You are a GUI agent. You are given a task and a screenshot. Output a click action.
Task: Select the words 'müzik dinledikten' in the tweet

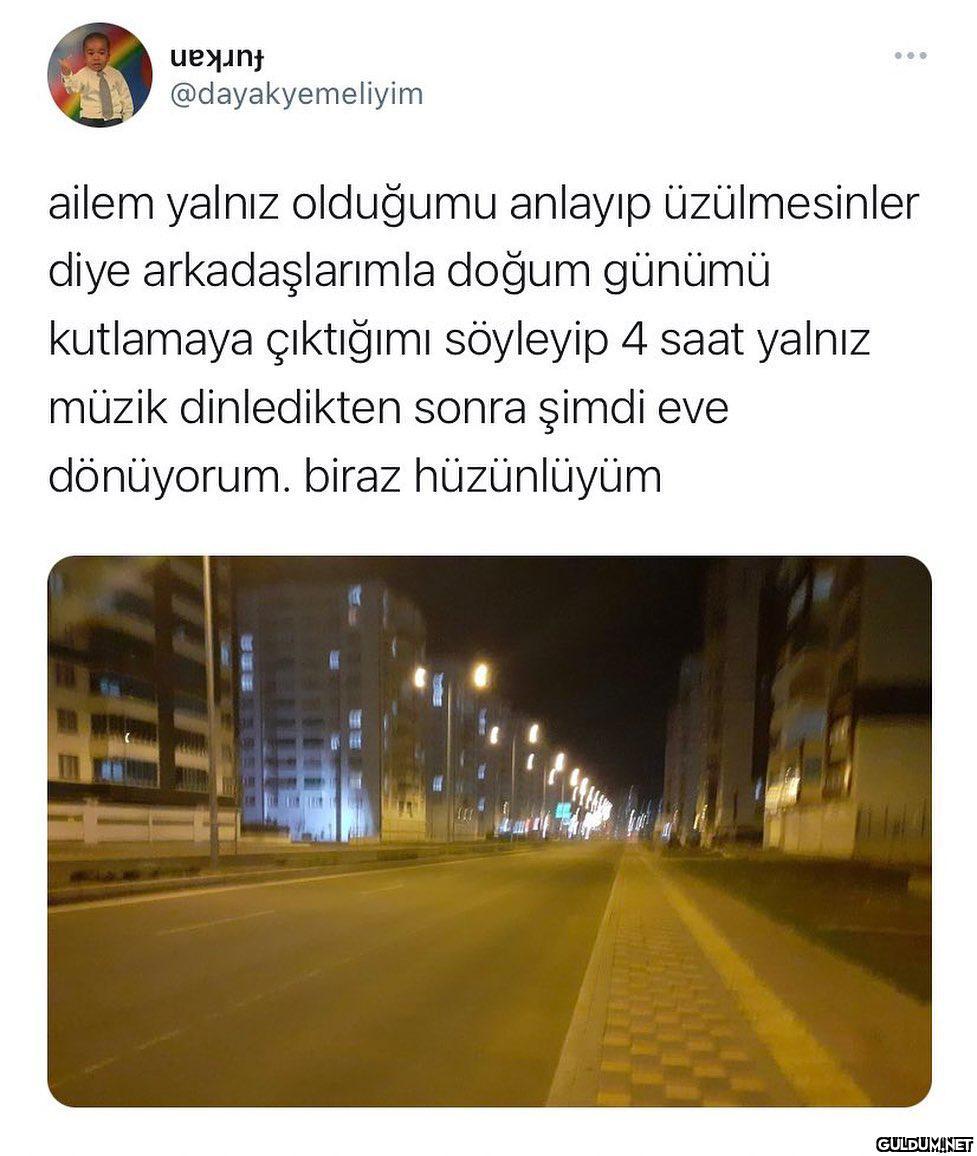point(224,409)
